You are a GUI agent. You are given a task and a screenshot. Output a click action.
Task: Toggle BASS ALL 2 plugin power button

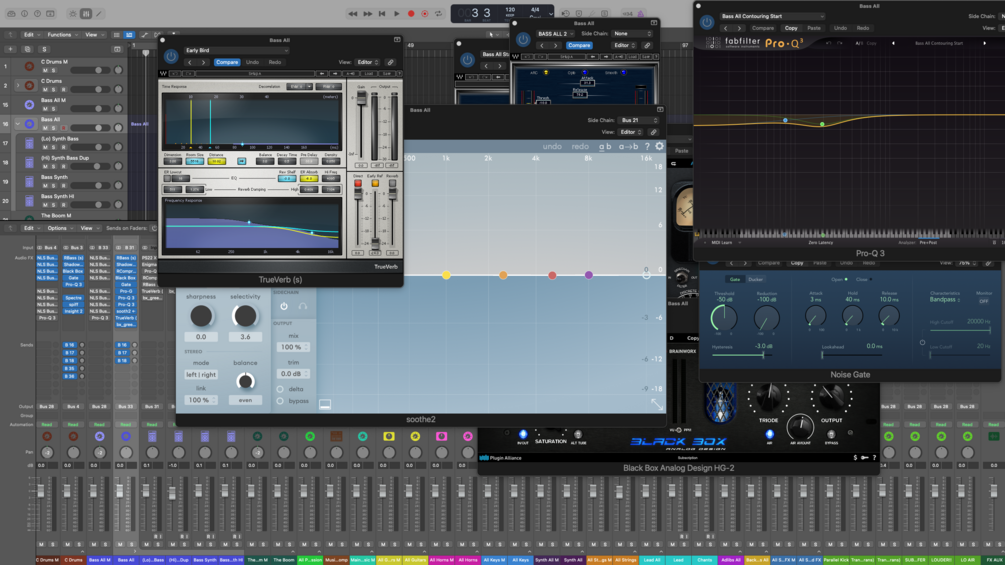click(x=523, y=40)
